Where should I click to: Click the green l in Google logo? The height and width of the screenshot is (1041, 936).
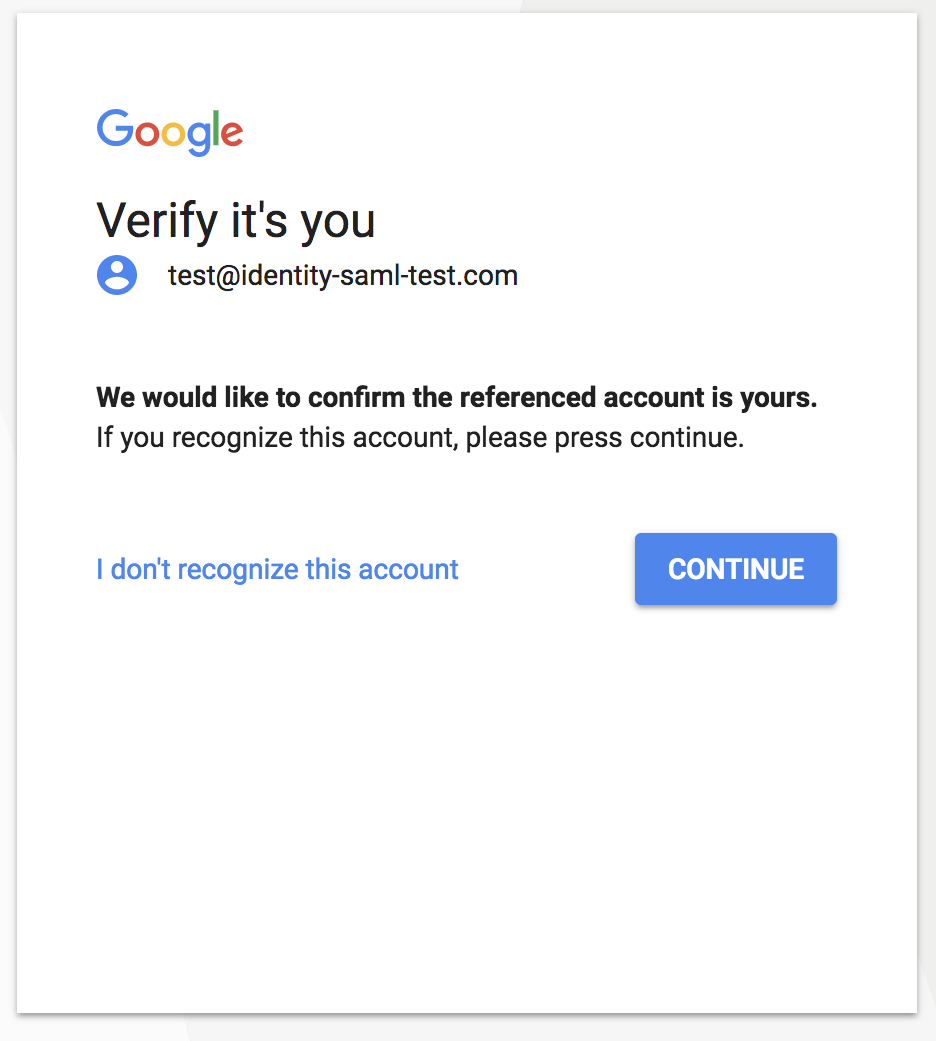click(x=215, y=127)
